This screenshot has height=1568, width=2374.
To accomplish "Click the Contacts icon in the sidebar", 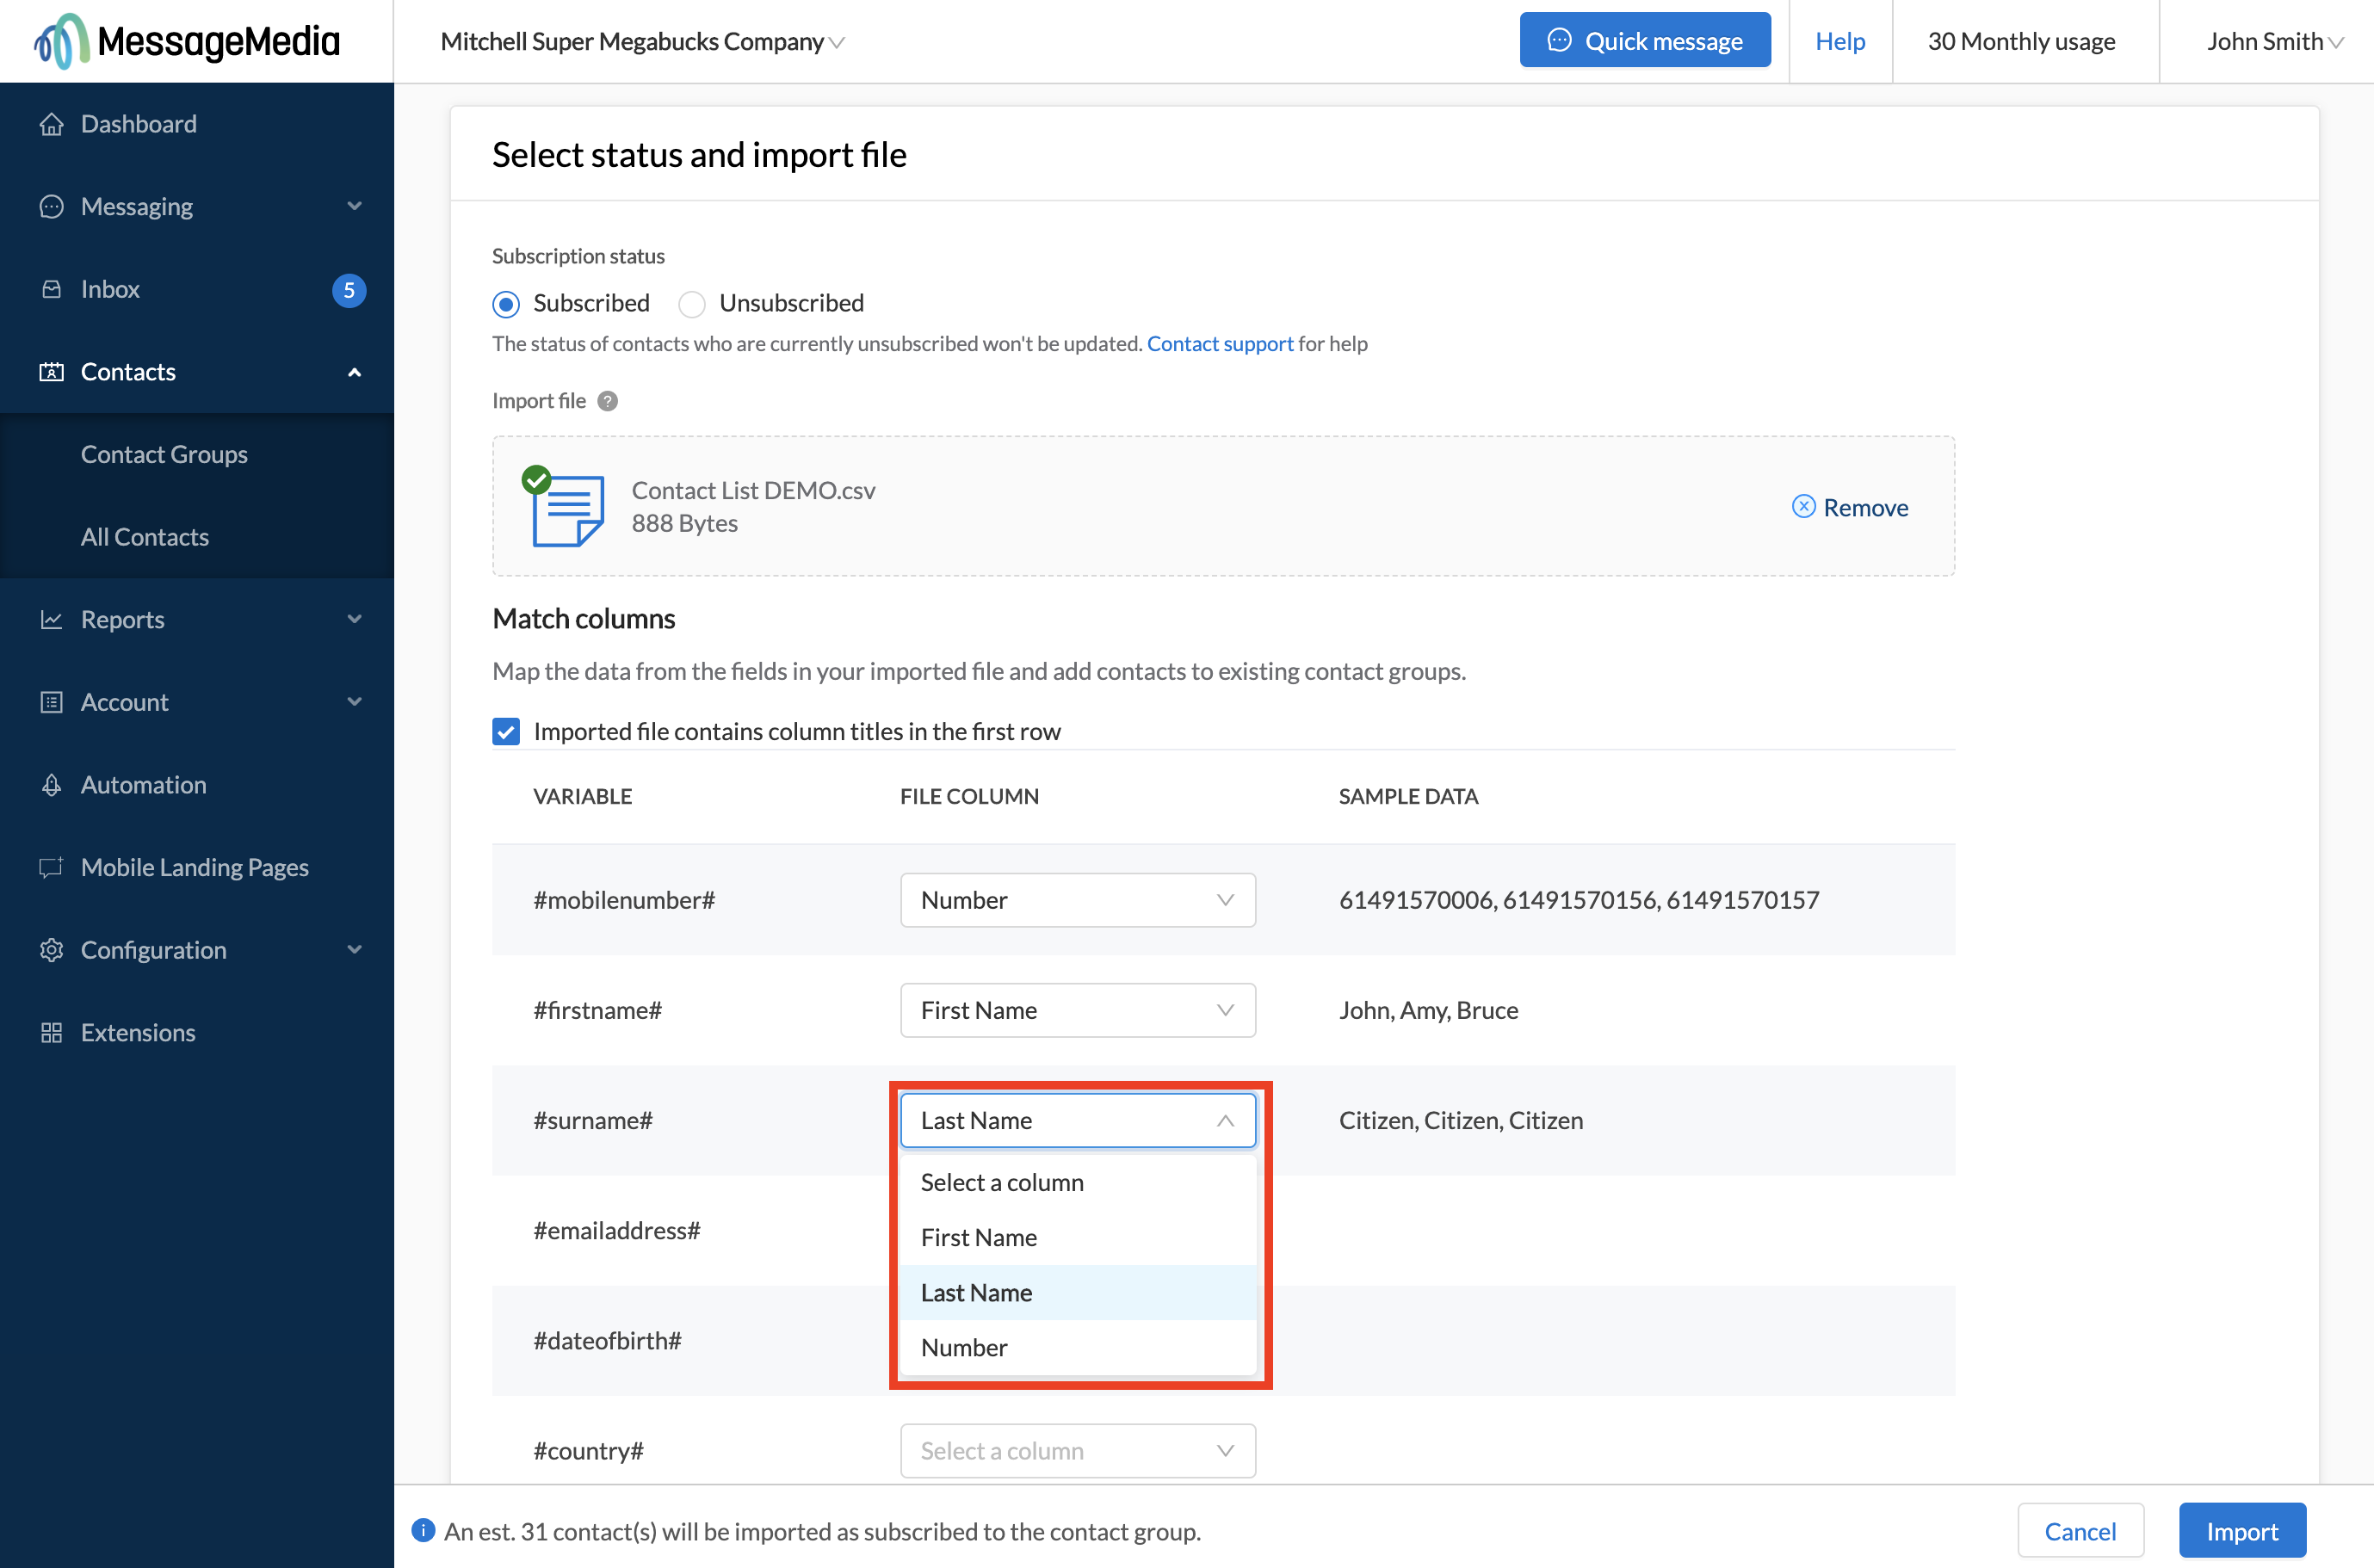I will 52,371.
